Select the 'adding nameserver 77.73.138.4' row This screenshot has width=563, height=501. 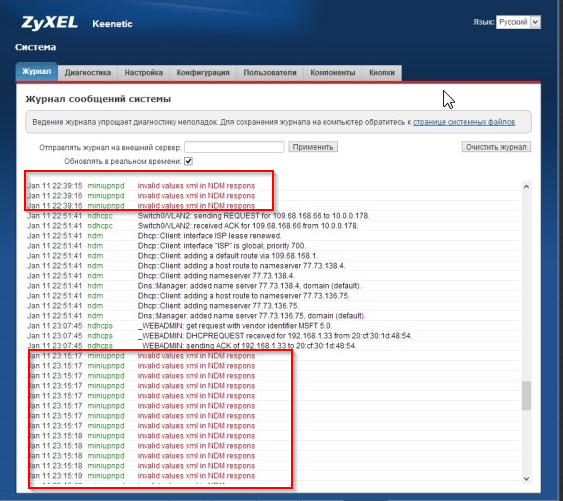[x=273, y=276]
